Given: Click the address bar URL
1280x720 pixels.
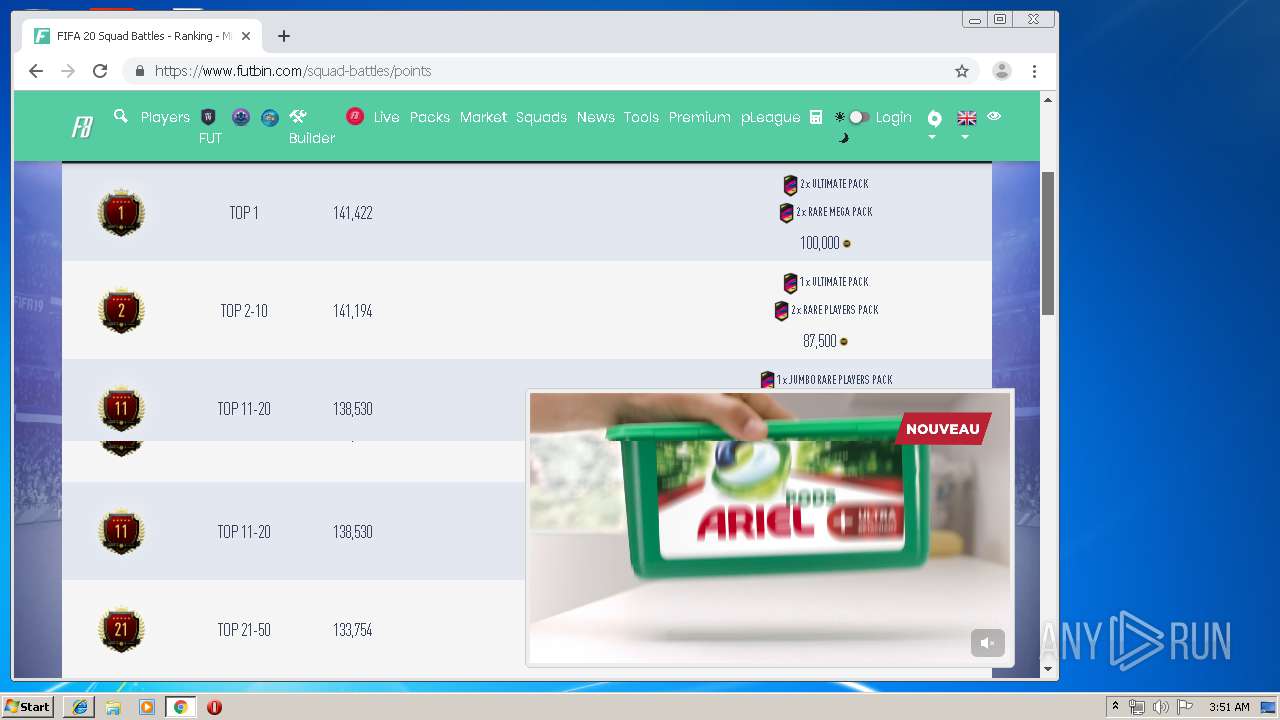Looking at the screenshot, I should tap(293, 71).
